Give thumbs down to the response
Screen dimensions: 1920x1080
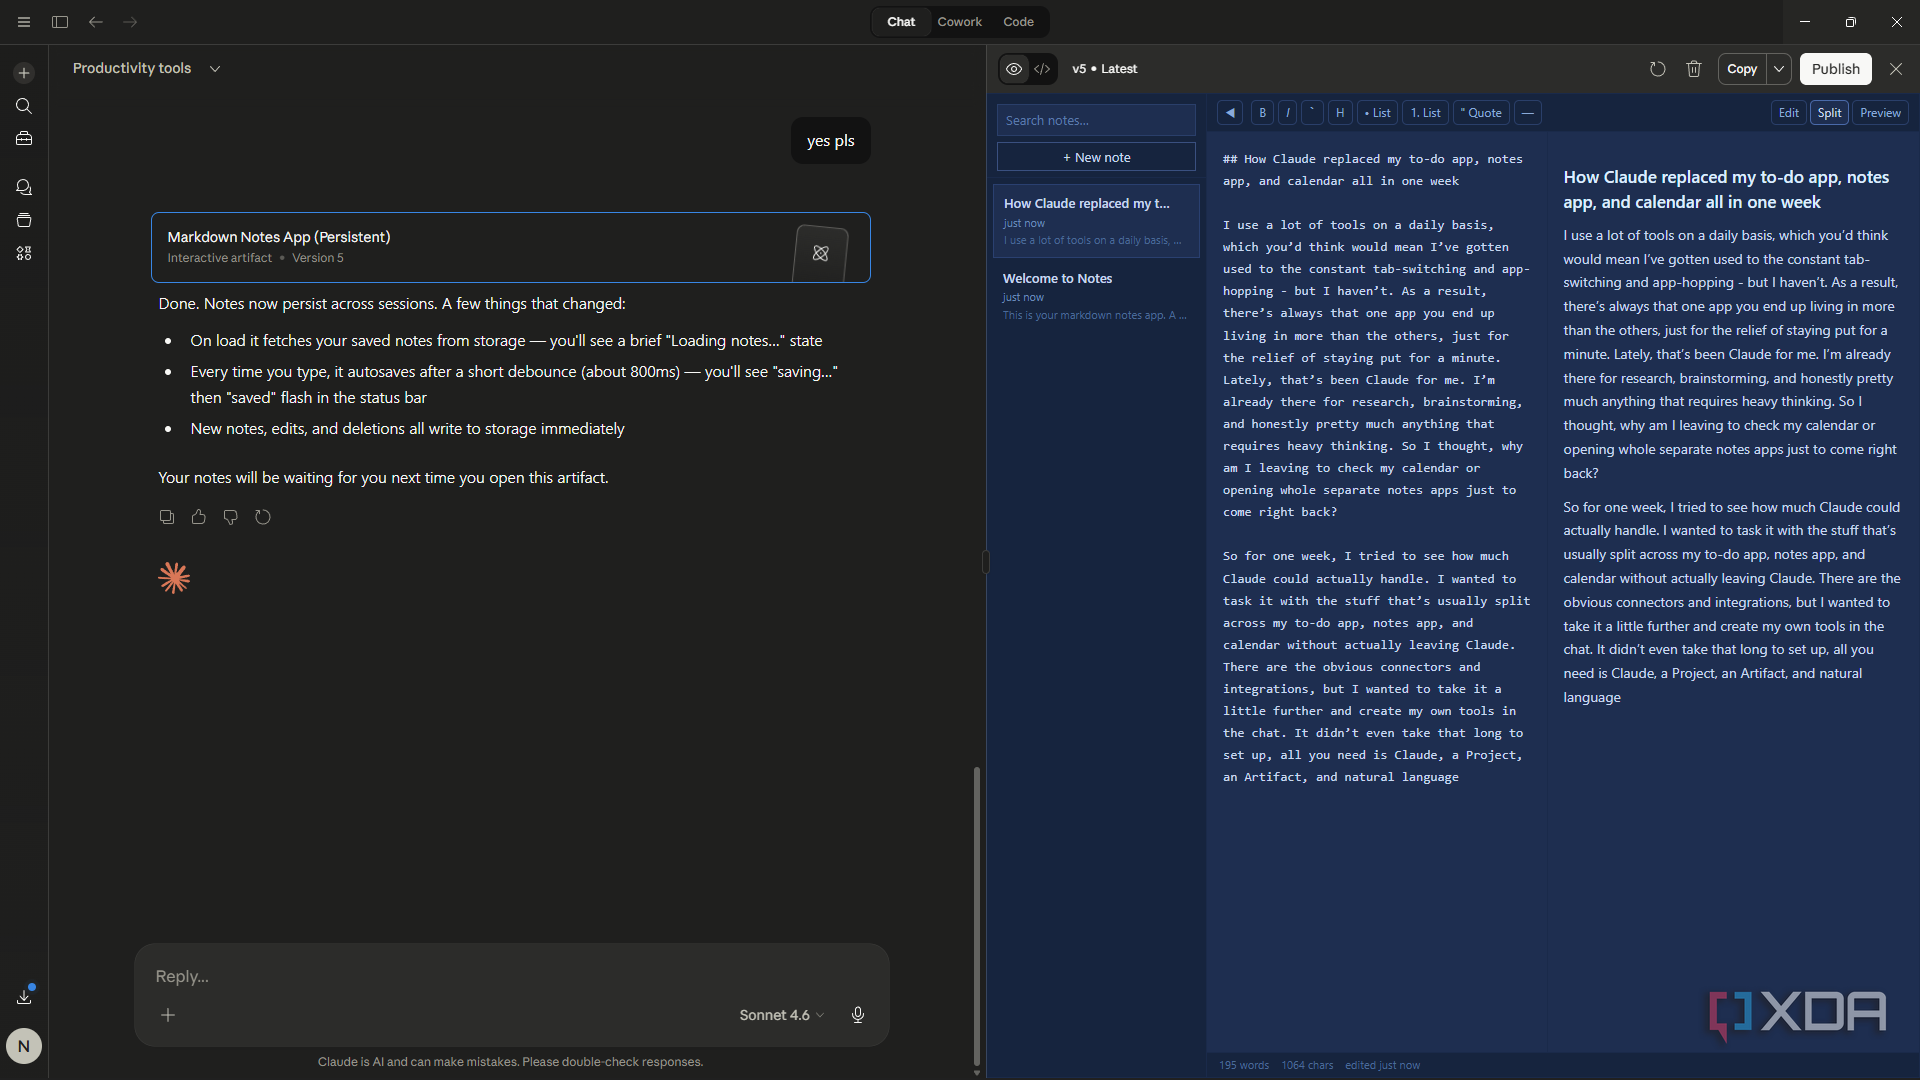pos(231,517)
